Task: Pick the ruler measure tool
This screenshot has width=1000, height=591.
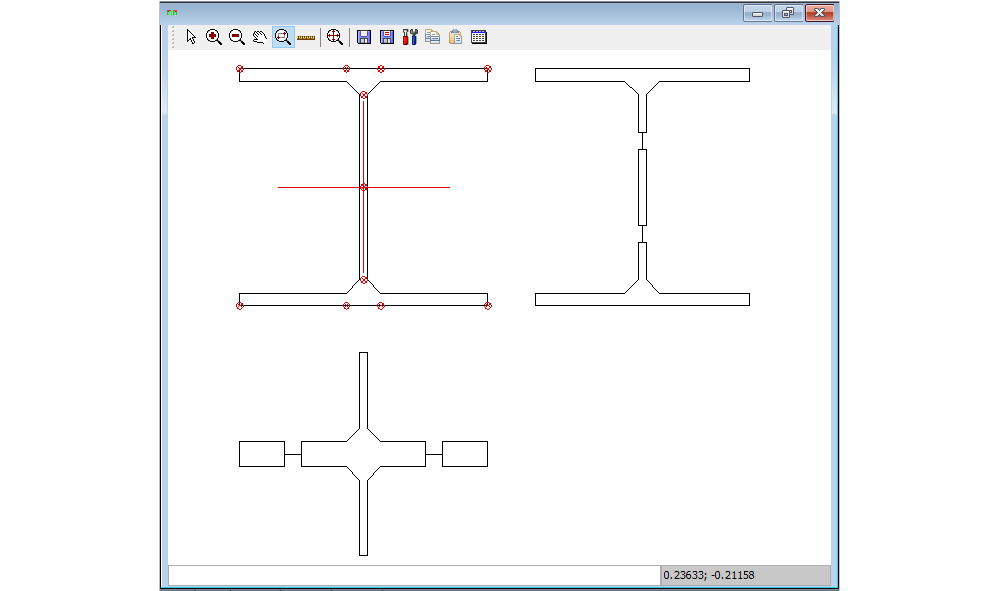Action: pyautogui.click(x=306, y=38)
